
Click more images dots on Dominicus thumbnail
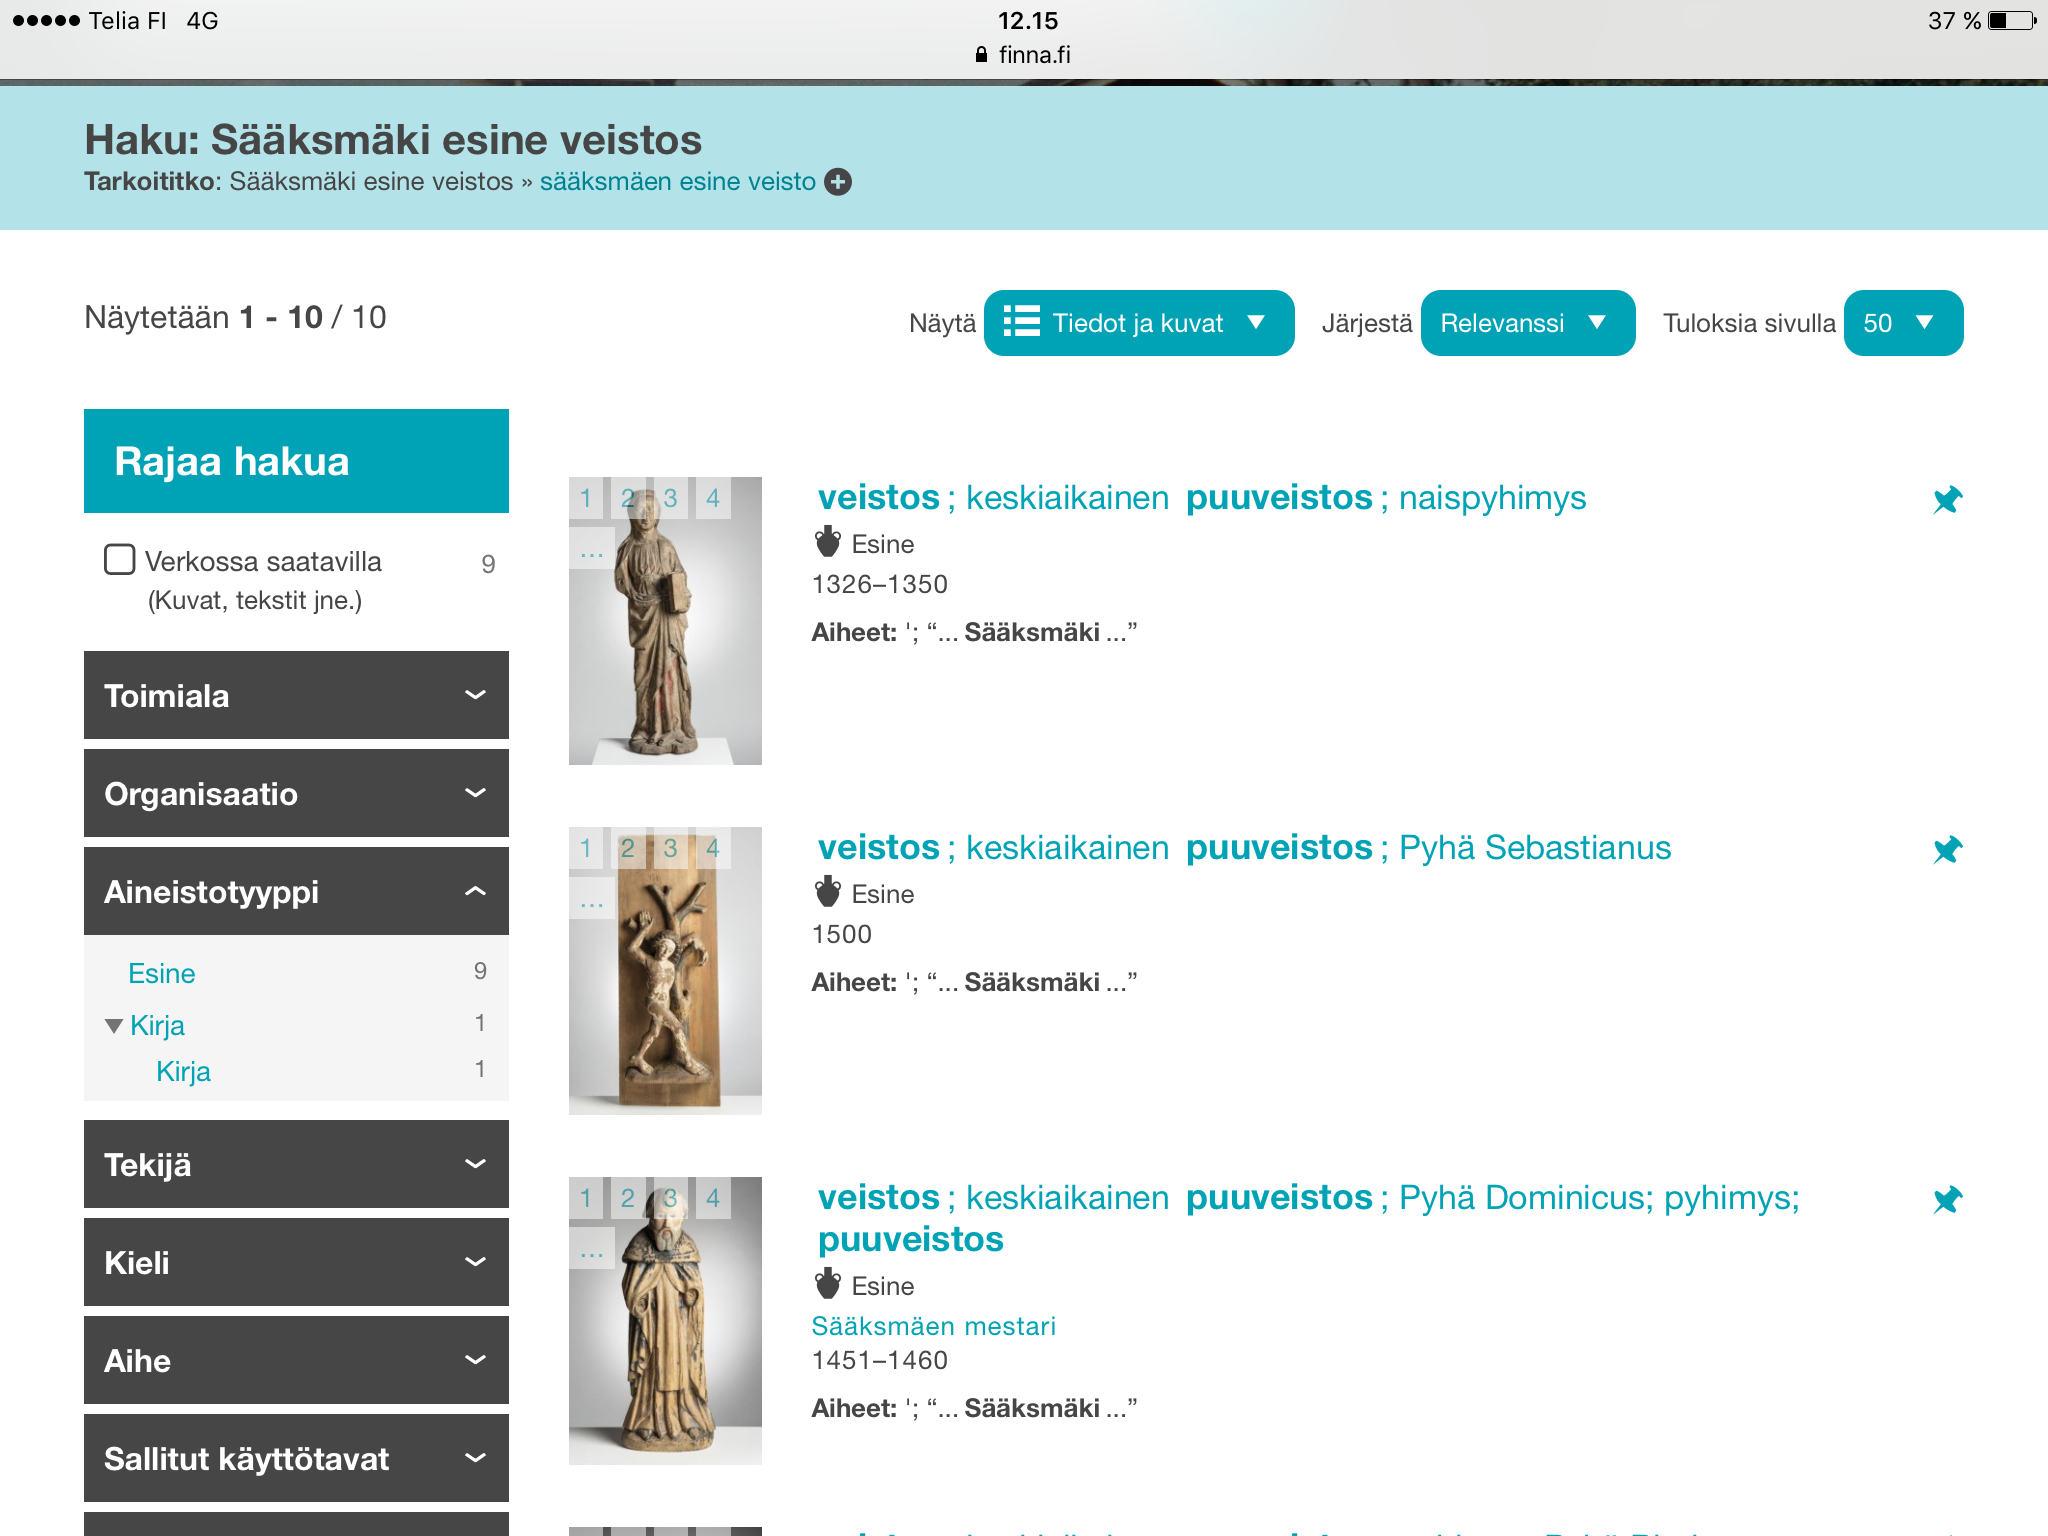pos(591,1248)
